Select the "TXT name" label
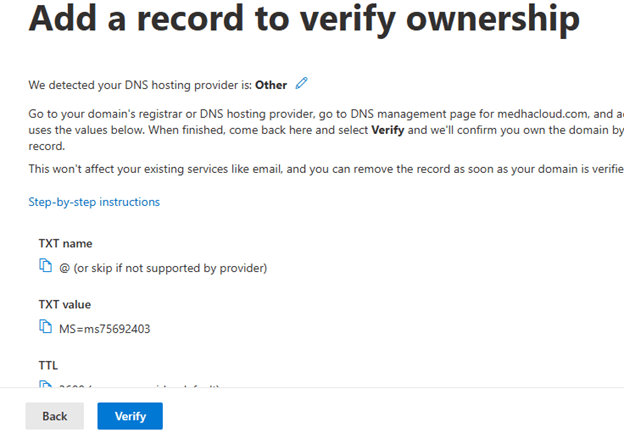 point(66,243)
